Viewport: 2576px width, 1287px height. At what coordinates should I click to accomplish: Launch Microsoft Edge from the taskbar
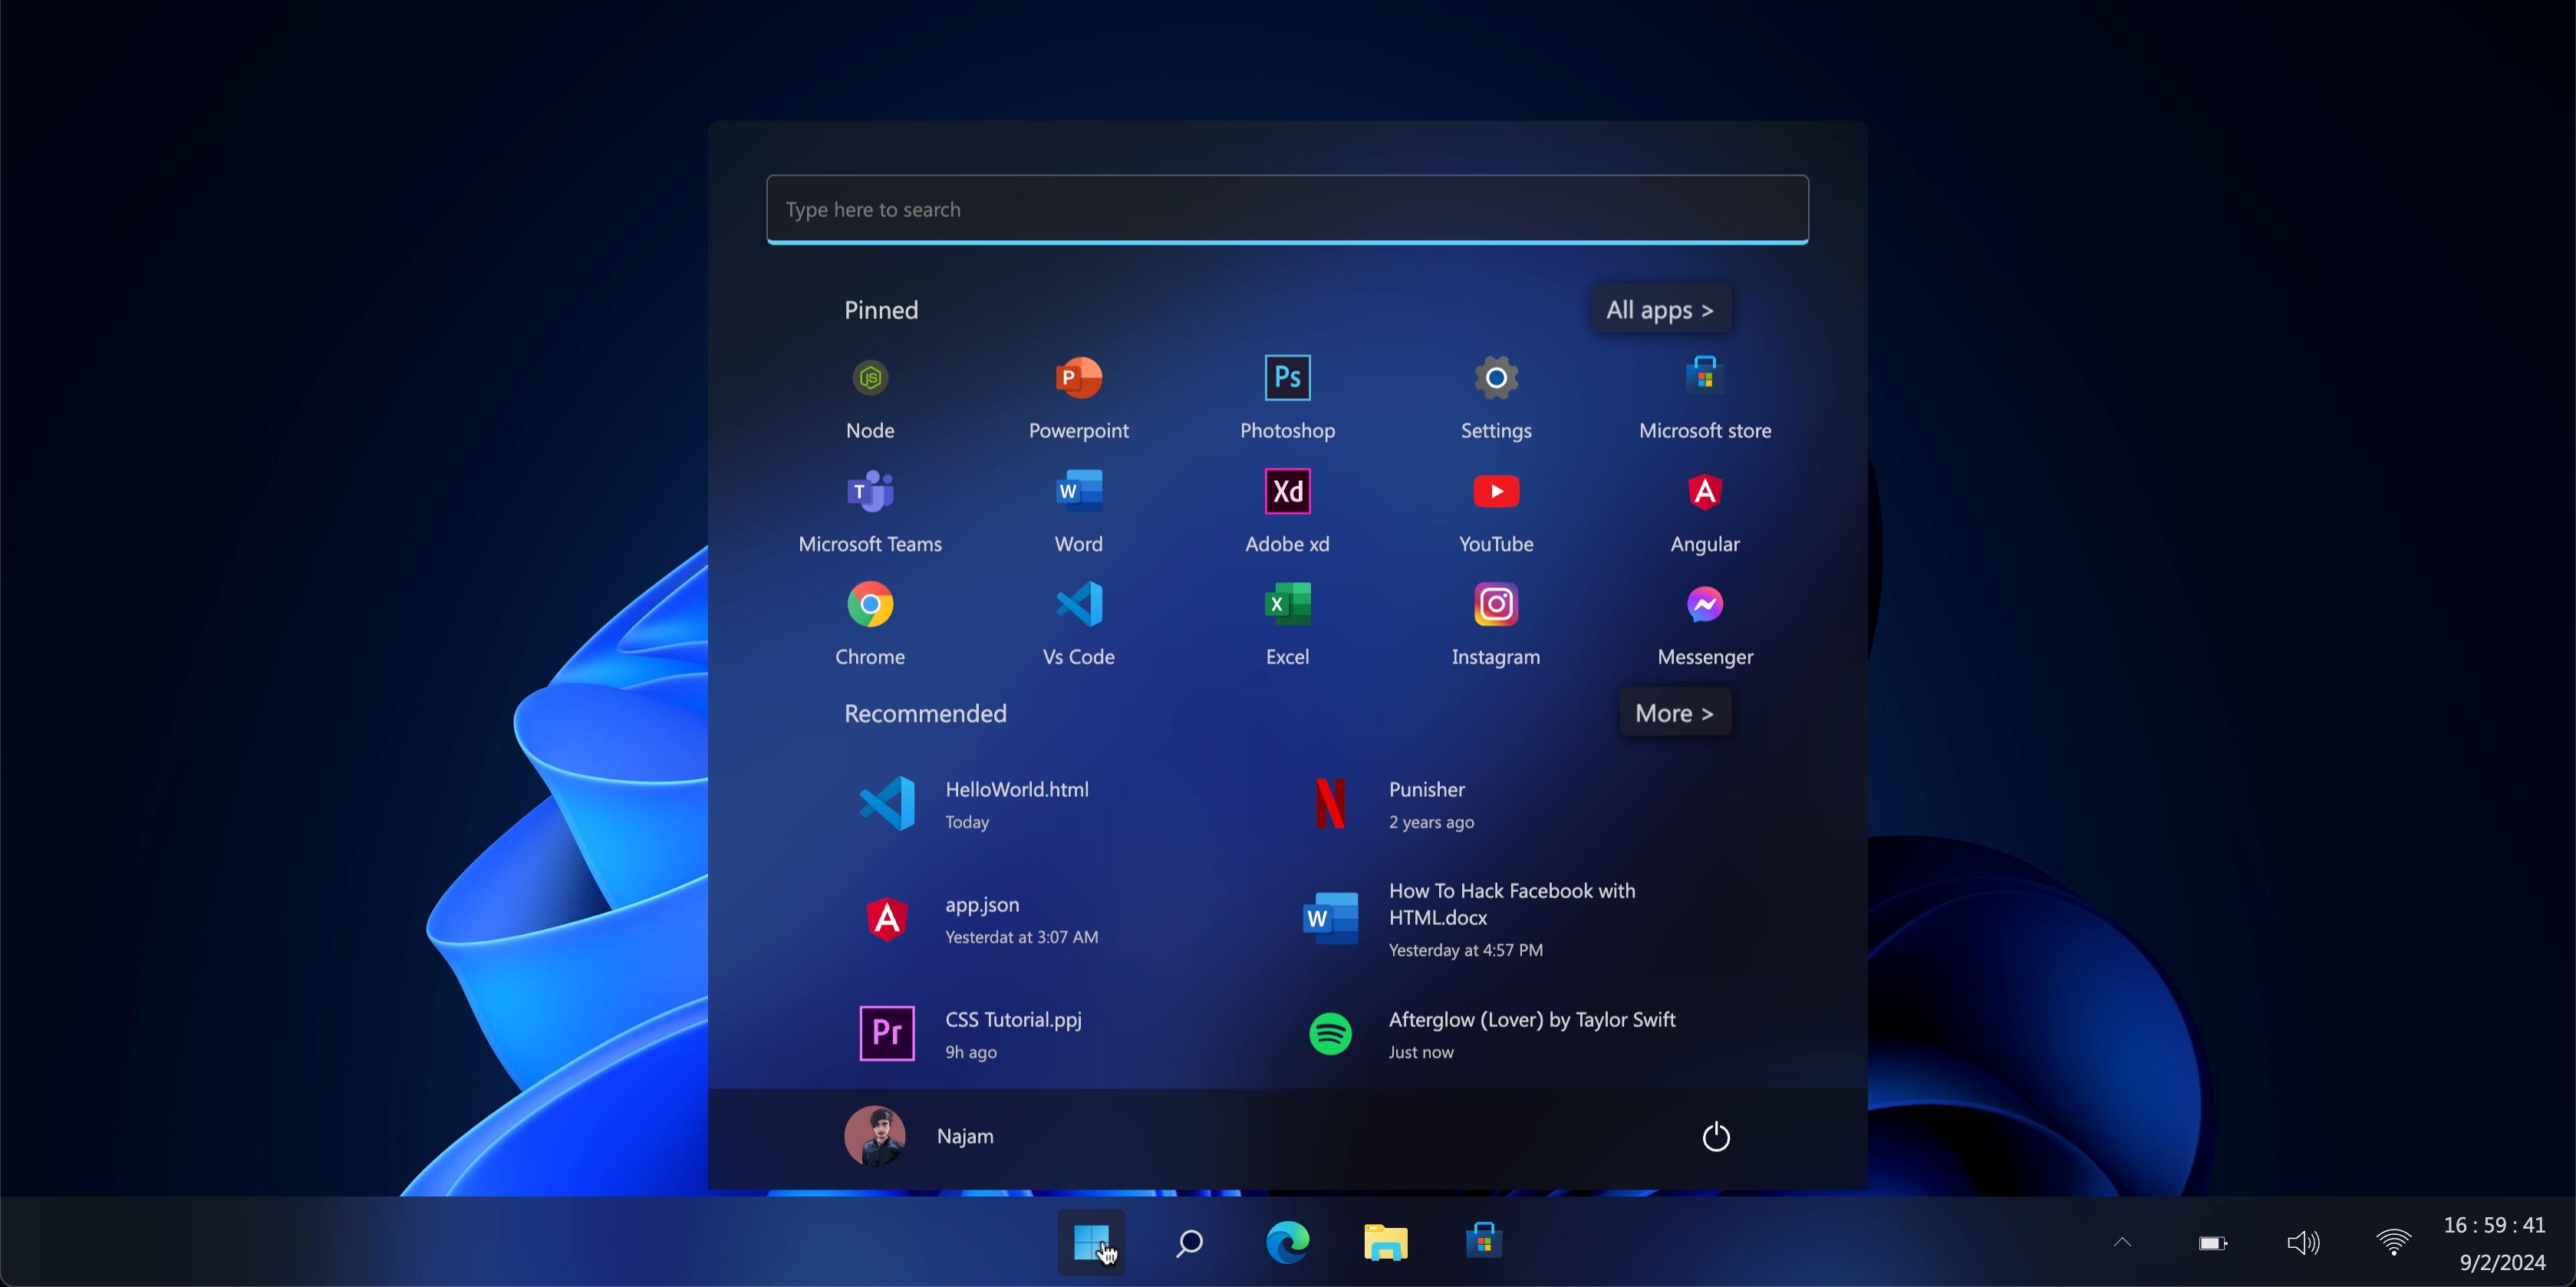[x=1287, y=1242]
